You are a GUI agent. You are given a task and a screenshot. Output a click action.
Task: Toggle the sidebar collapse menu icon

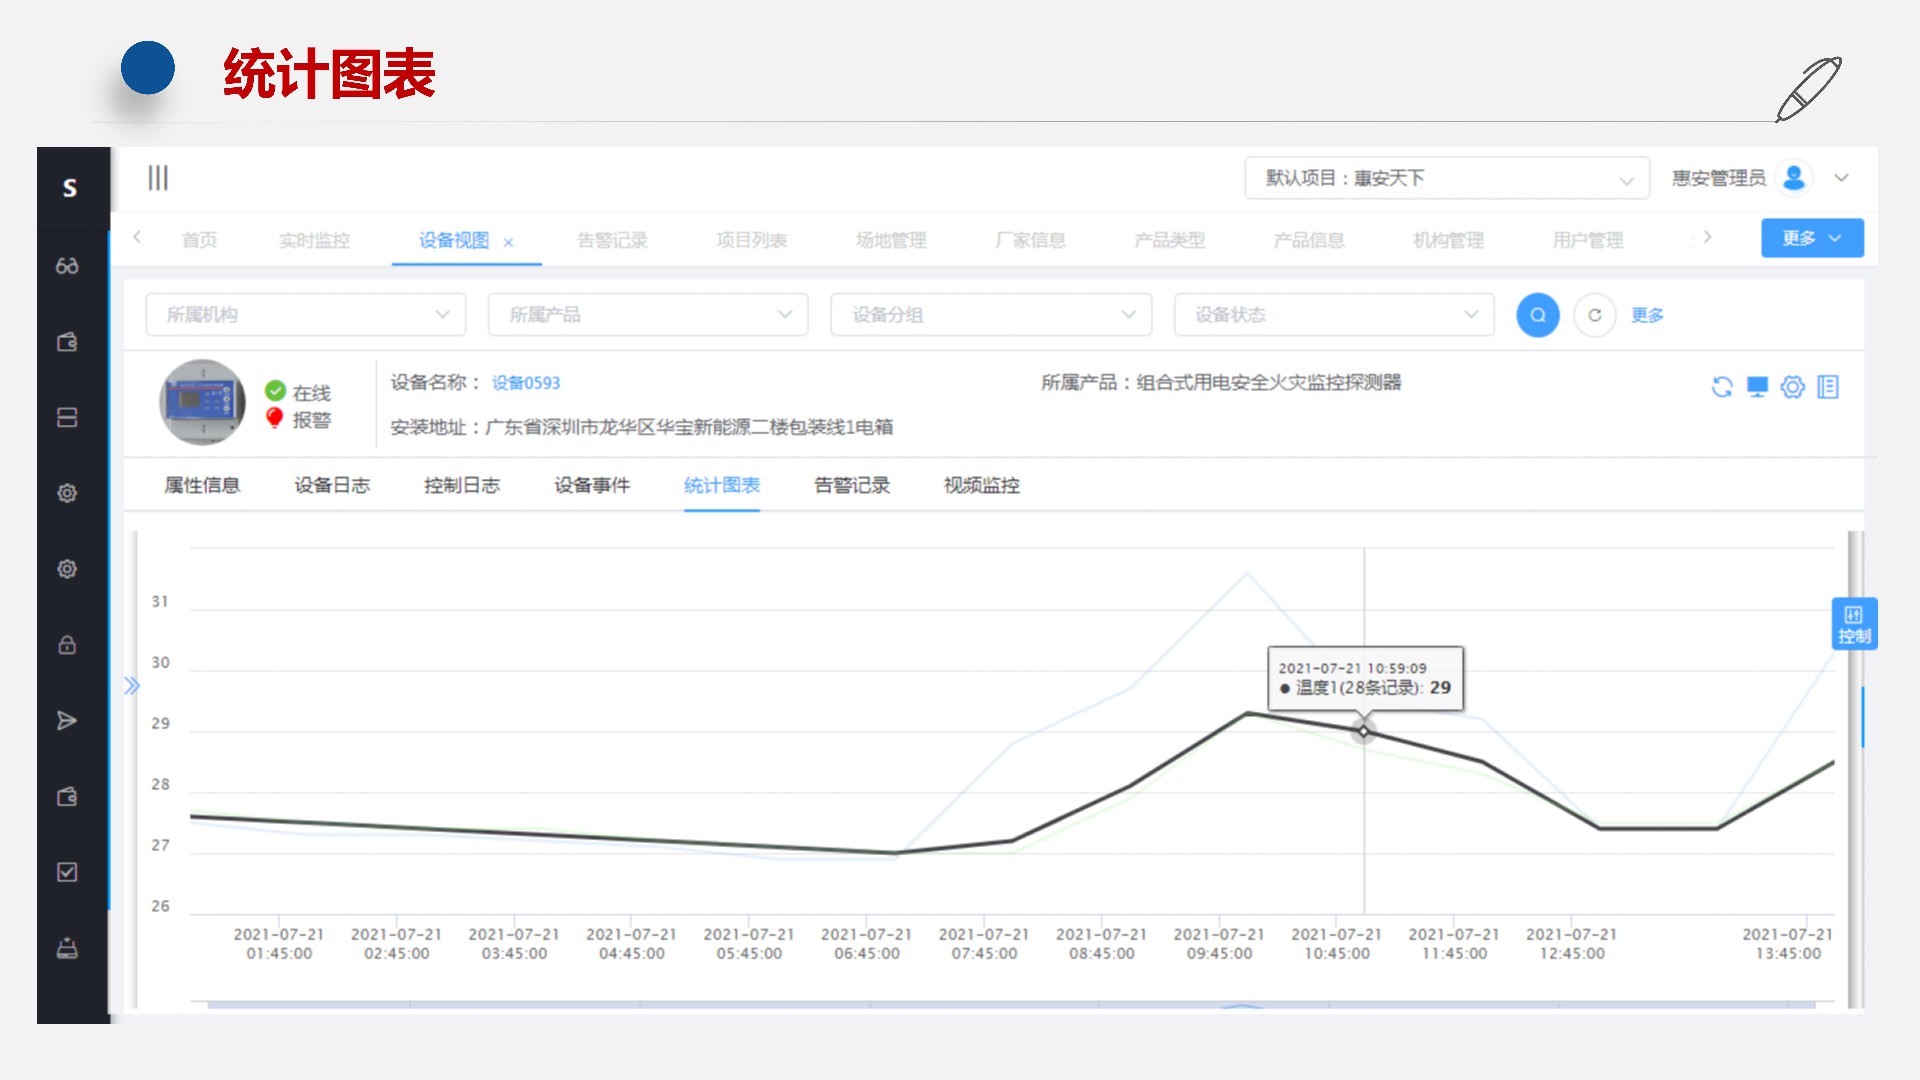(158, 178)
